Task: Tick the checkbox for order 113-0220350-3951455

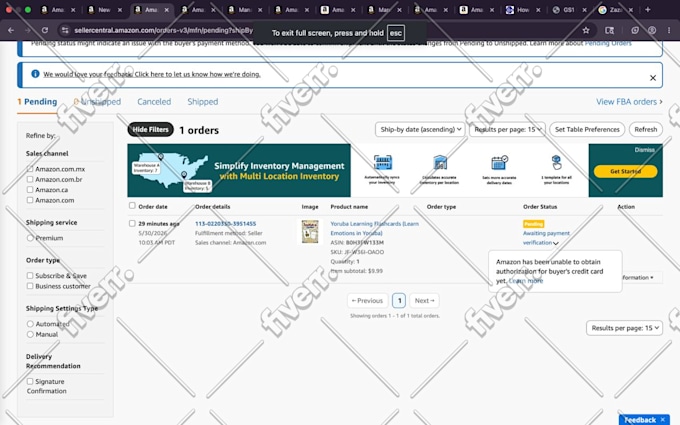Action: tap(132, 223)
